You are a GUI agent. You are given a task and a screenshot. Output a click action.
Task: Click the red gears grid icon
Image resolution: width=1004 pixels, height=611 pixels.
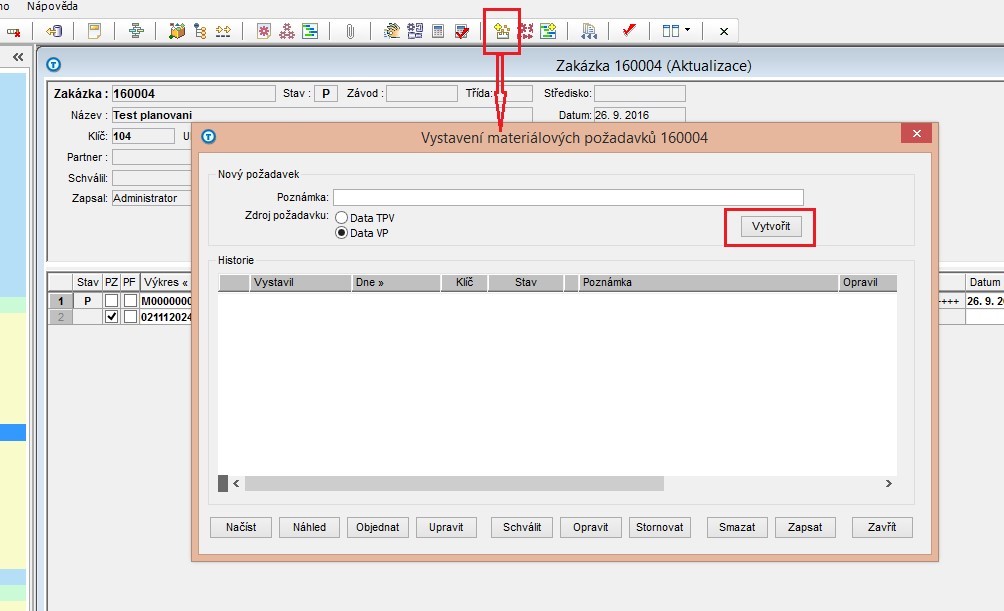point(526,31)
